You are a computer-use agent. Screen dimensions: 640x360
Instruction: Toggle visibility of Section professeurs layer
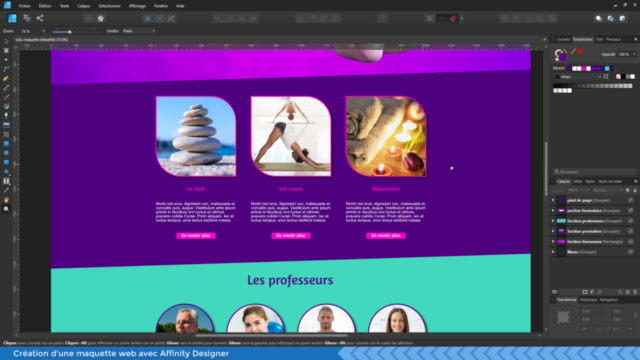pyautogui.click(x=631, y=221)
